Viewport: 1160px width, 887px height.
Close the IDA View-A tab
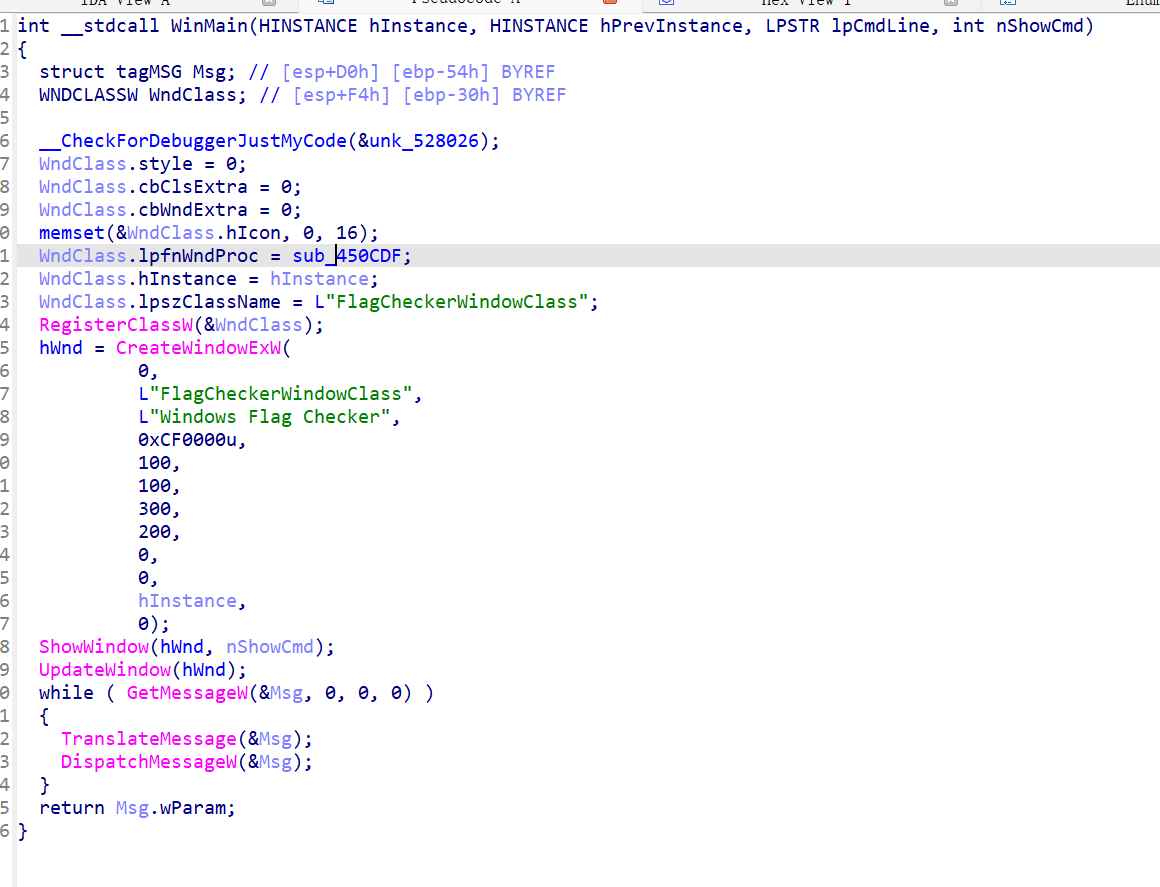pos(268,4)
